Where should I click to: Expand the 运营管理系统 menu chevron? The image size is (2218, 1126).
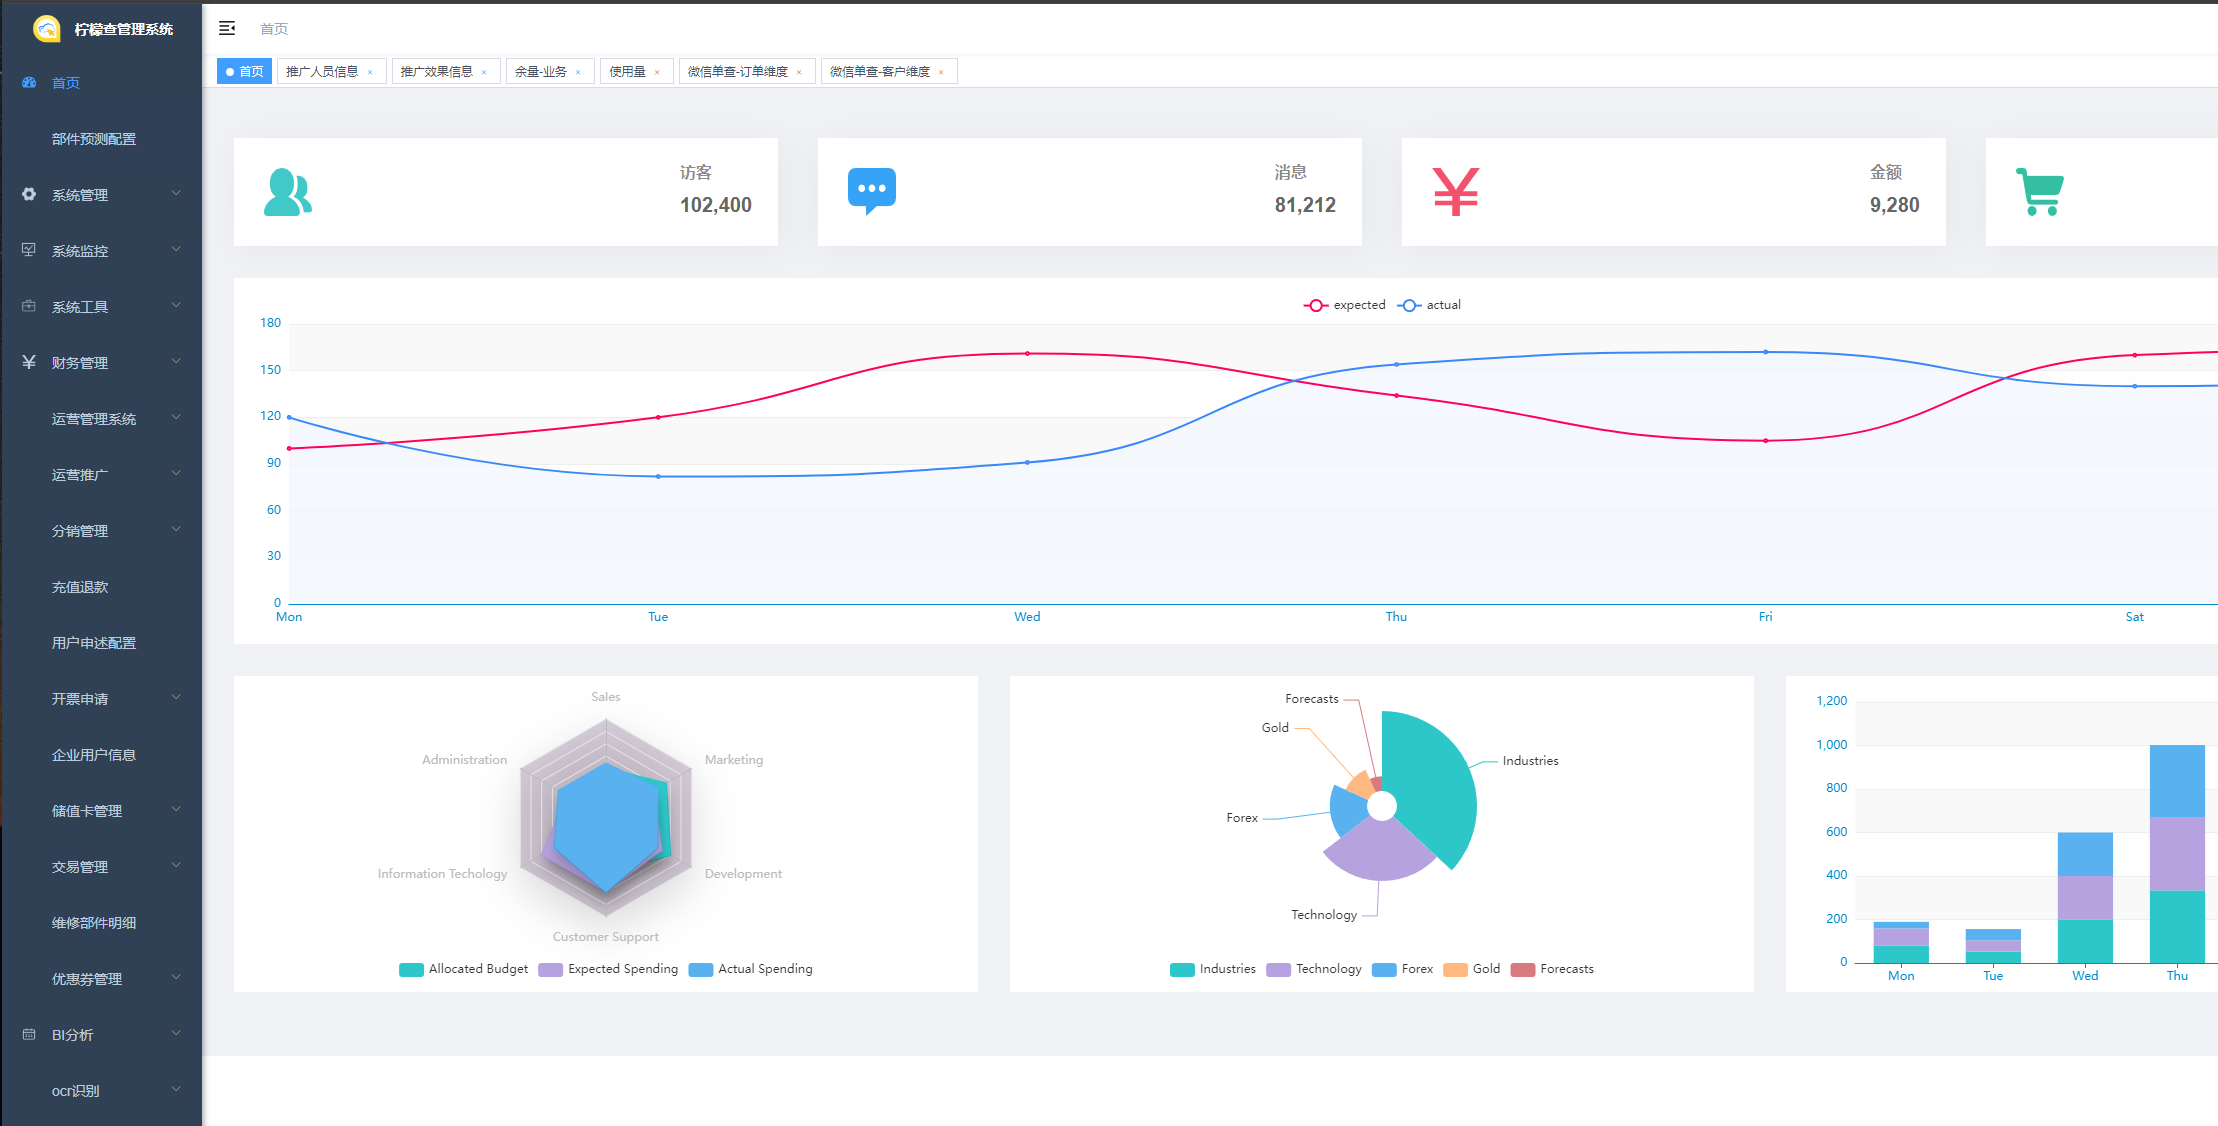[x=176, y=417]
